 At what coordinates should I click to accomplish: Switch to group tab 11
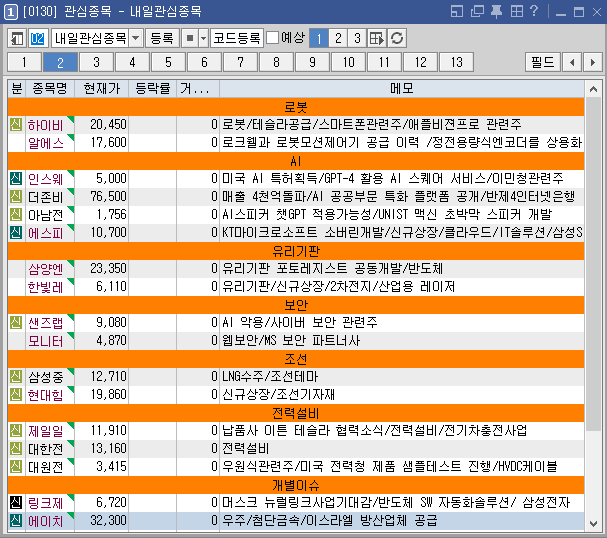tap(384, 62)
